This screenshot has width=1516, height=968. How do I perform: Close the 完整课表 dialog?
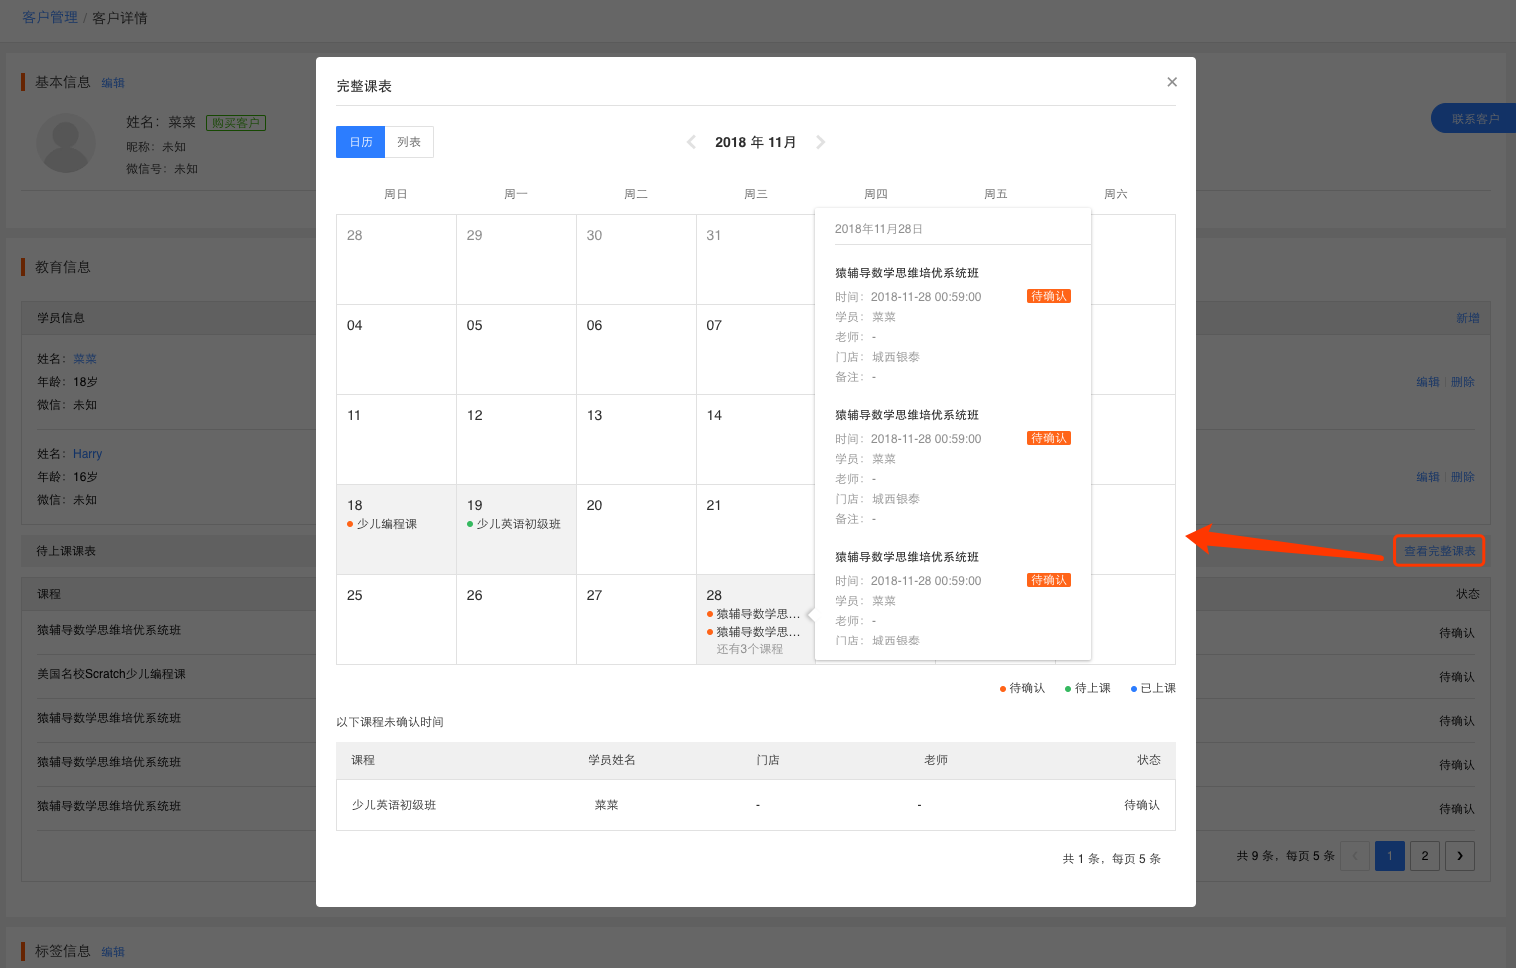[1172, 82]
